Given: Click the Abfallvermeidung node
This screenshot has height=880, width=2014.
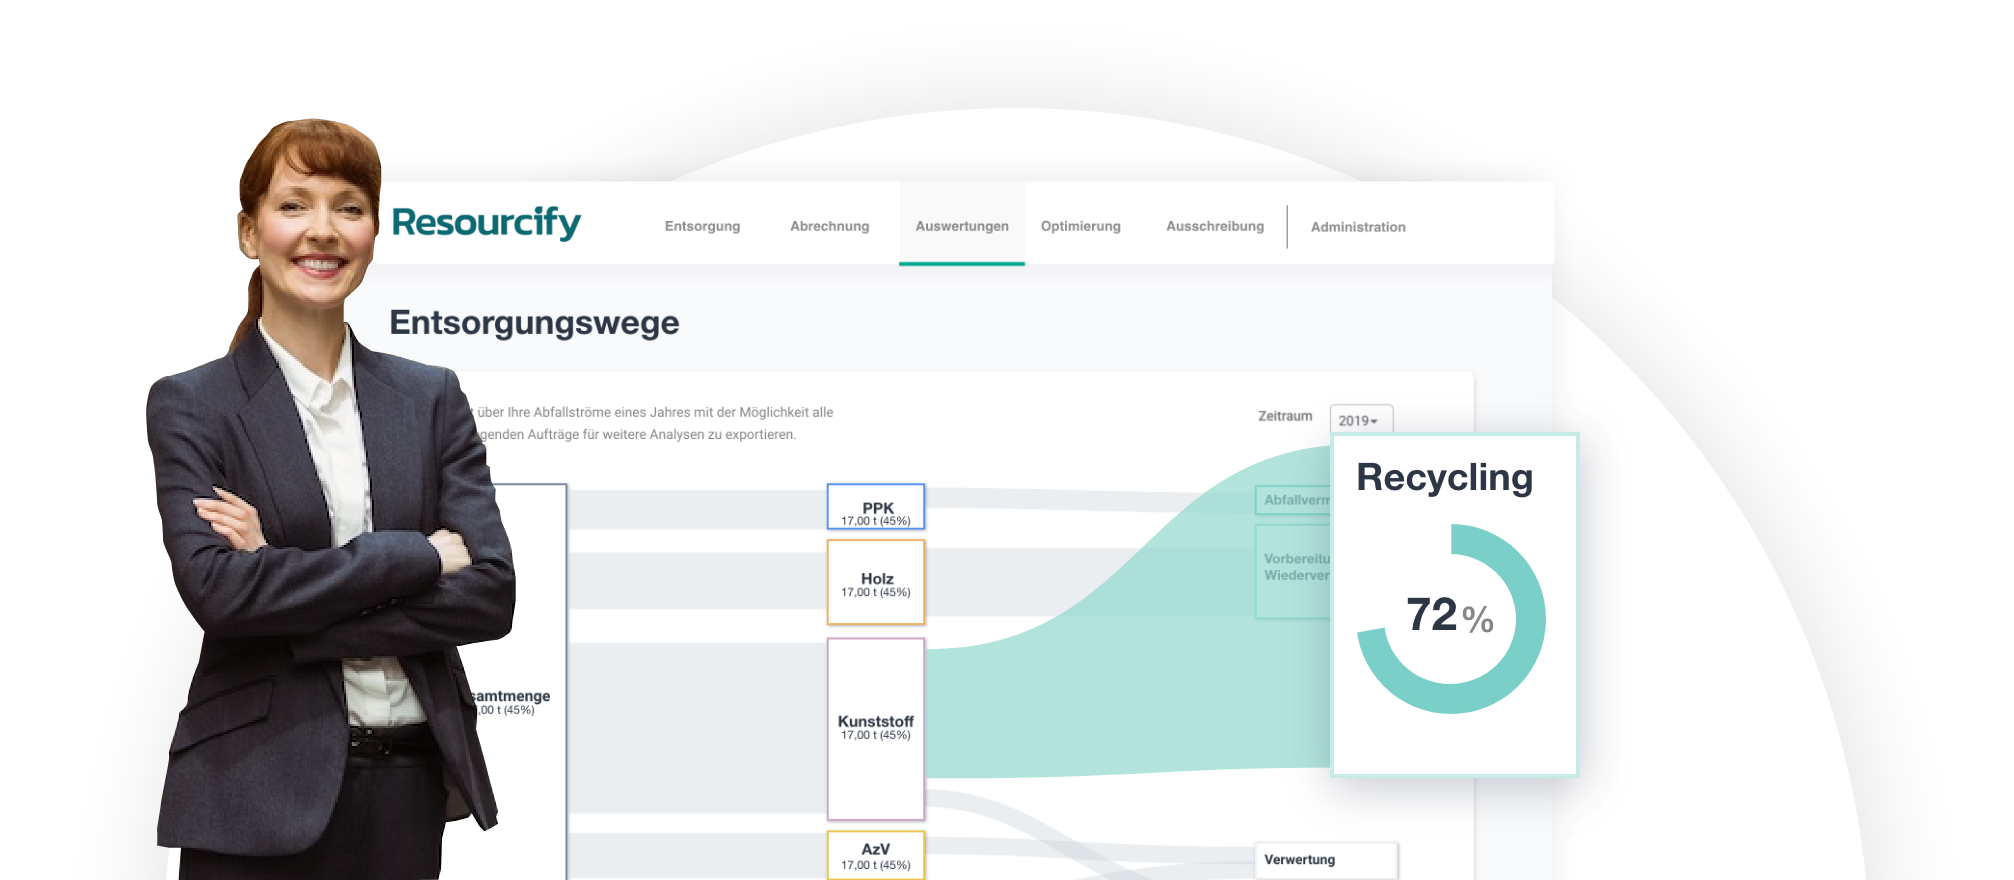Looking at the screenshot, I should click(x=1294, y=500).
